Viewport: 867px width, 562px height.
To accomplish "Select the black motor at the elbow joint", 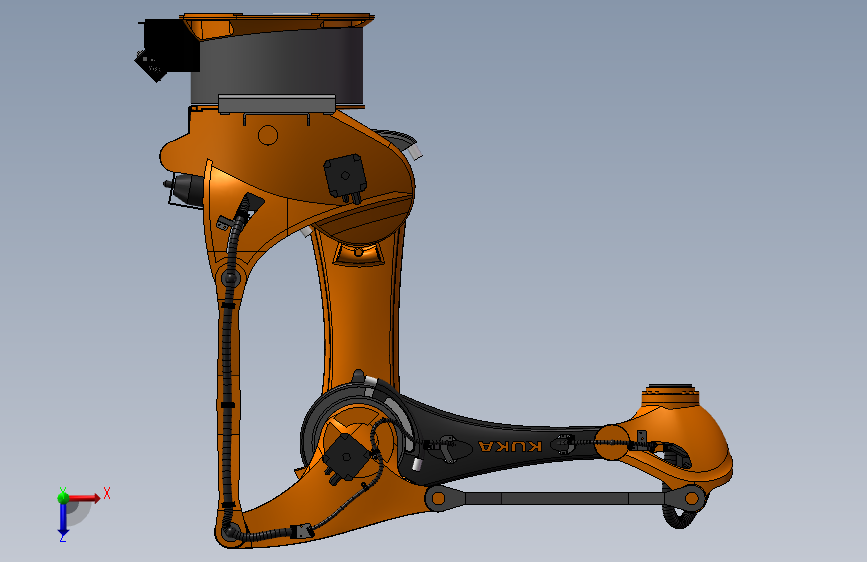I will click(x=347, y=457).
